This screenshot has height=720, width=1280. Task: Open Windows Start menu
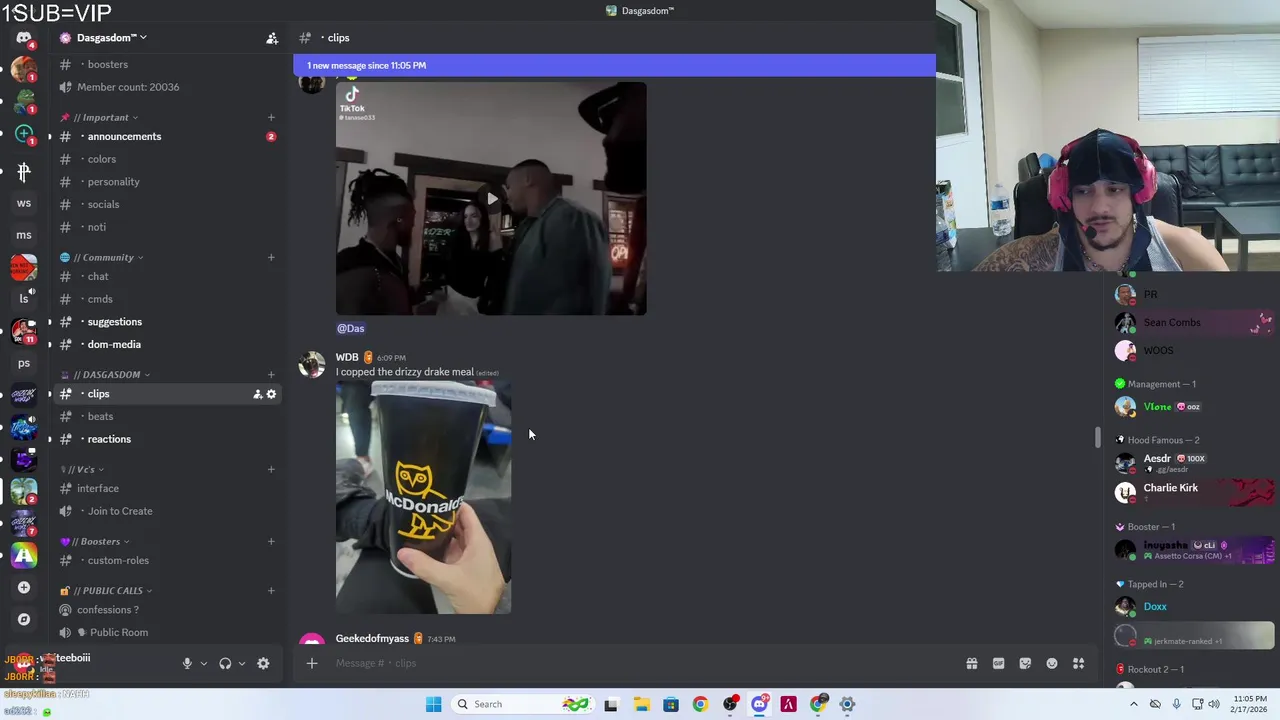(433, 704)
